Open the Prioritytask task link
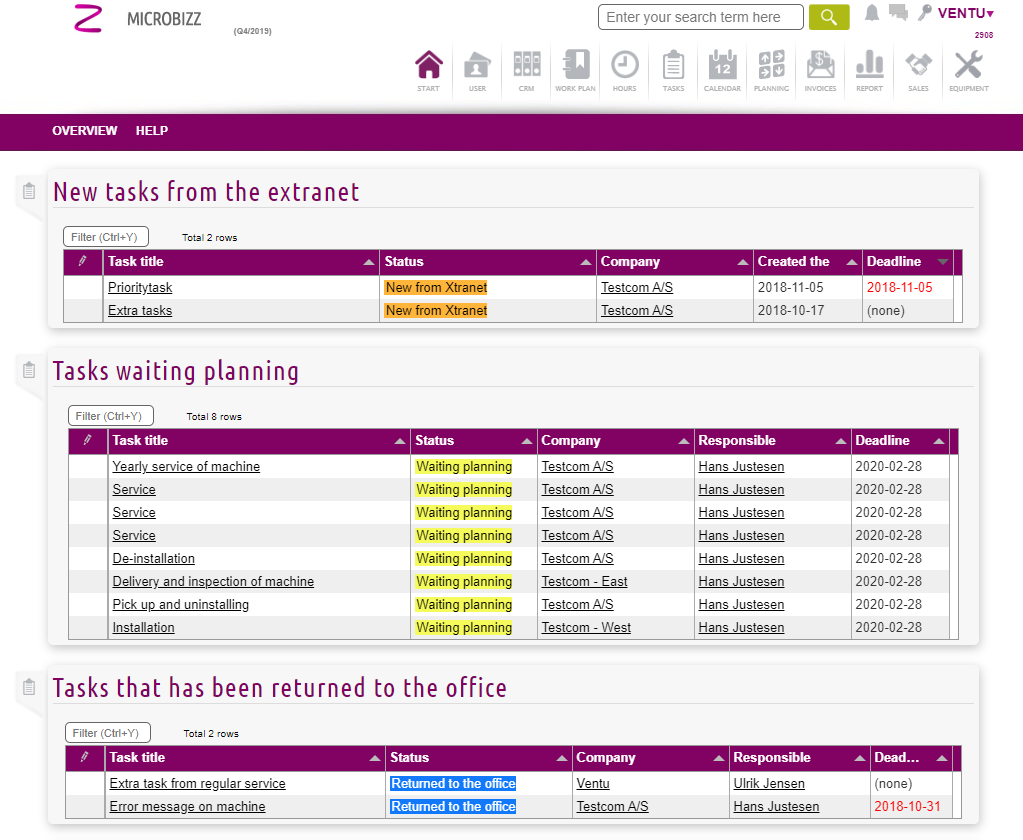 140,288
